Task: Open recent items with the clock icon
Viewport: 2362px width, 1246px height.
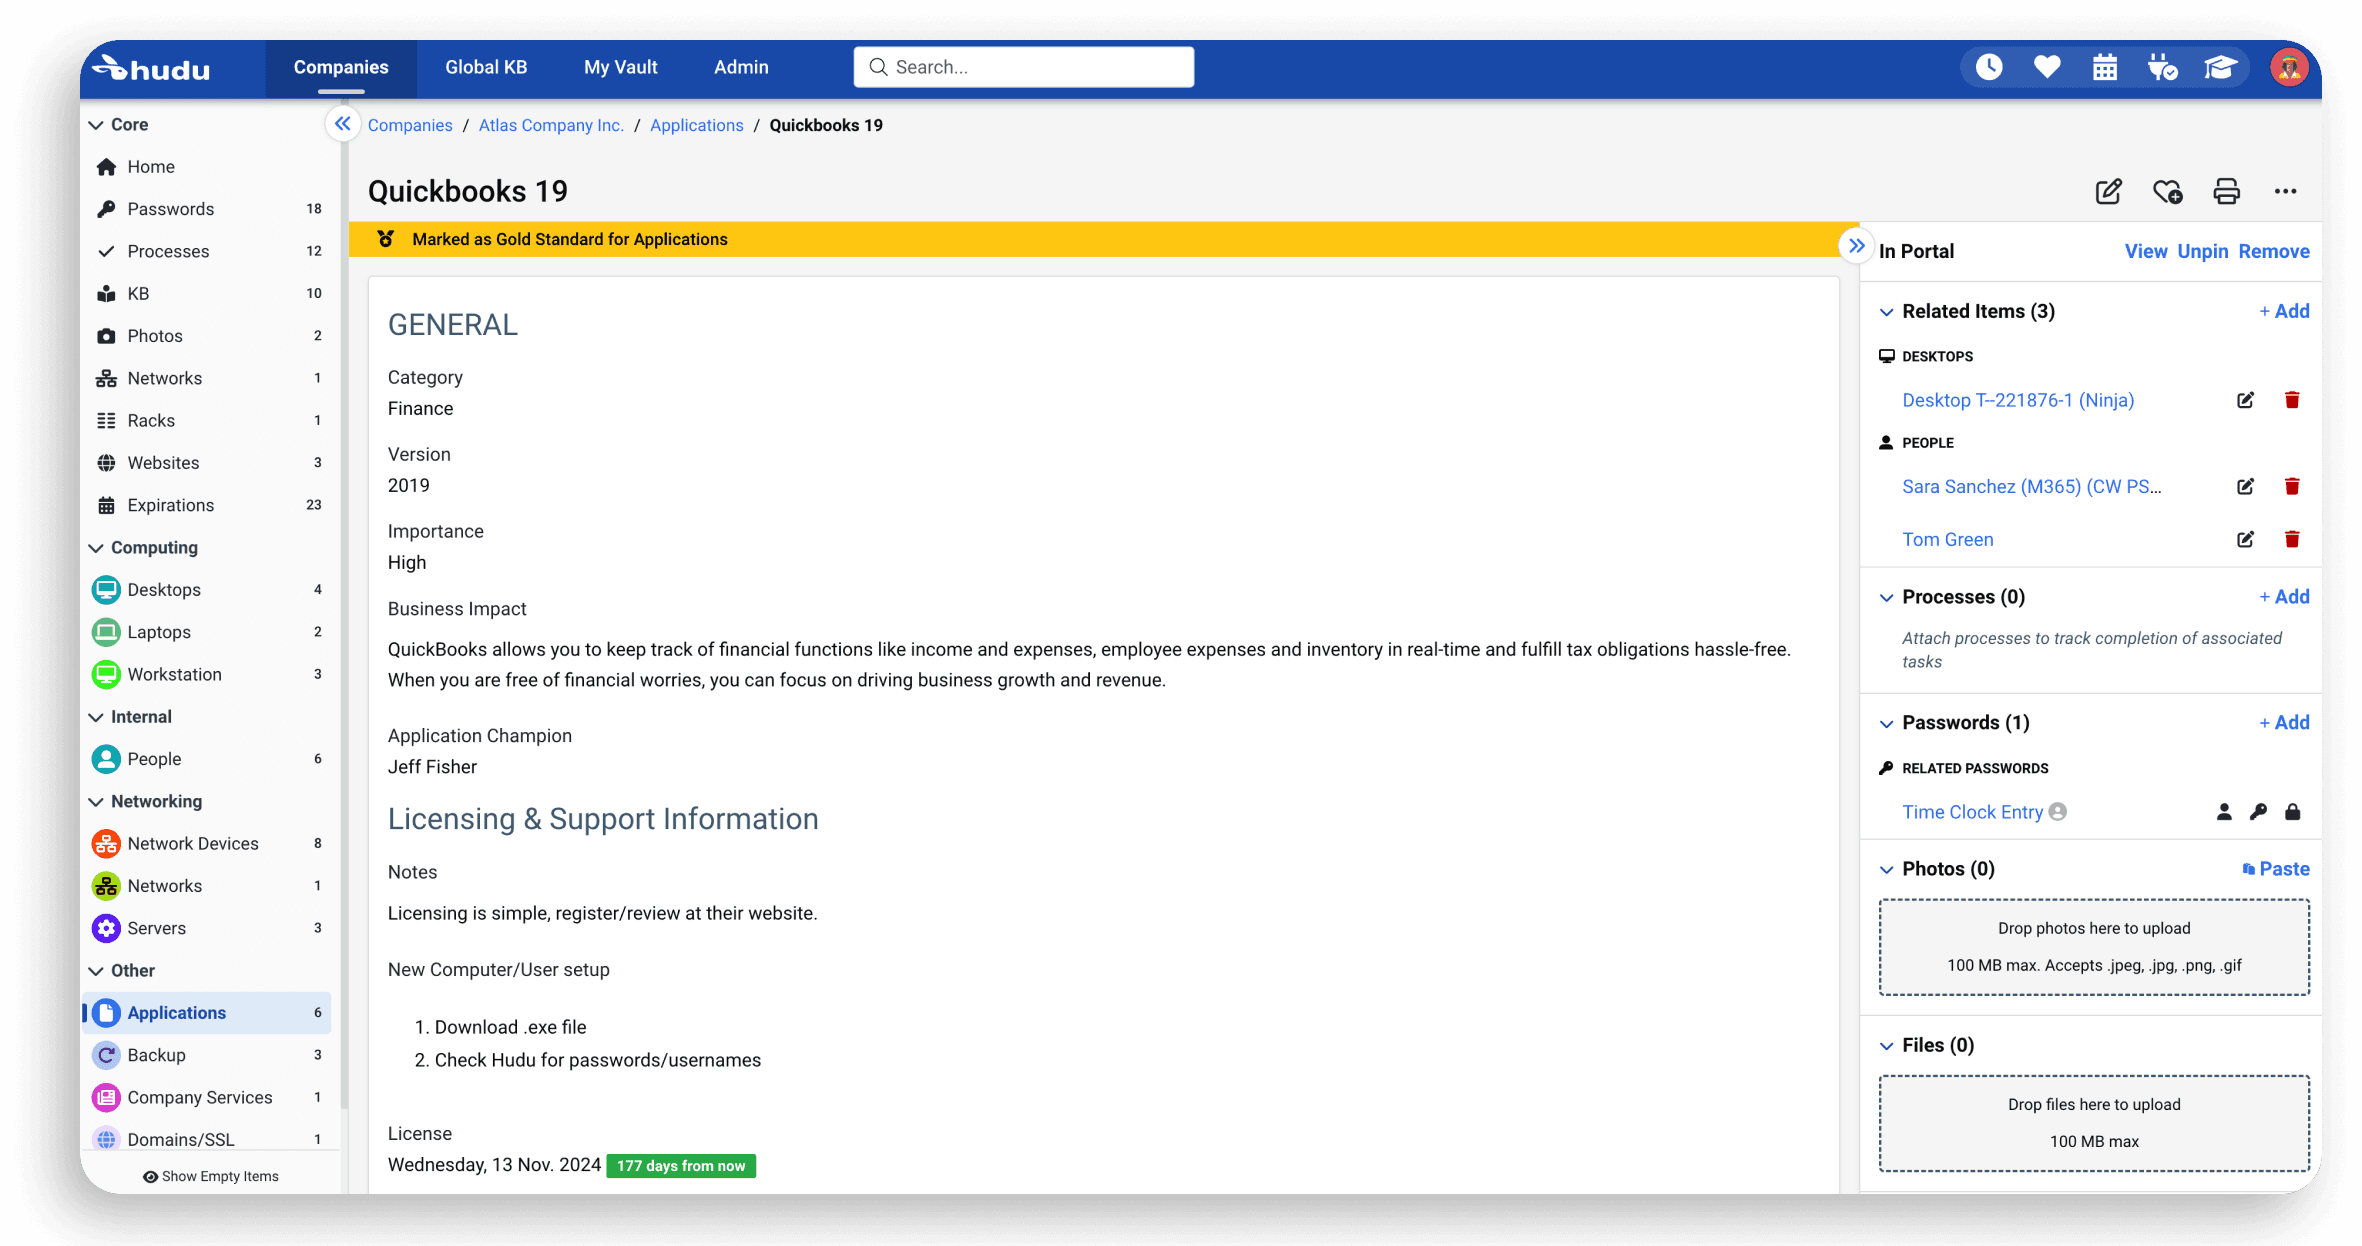Action: coord(1989,66)
